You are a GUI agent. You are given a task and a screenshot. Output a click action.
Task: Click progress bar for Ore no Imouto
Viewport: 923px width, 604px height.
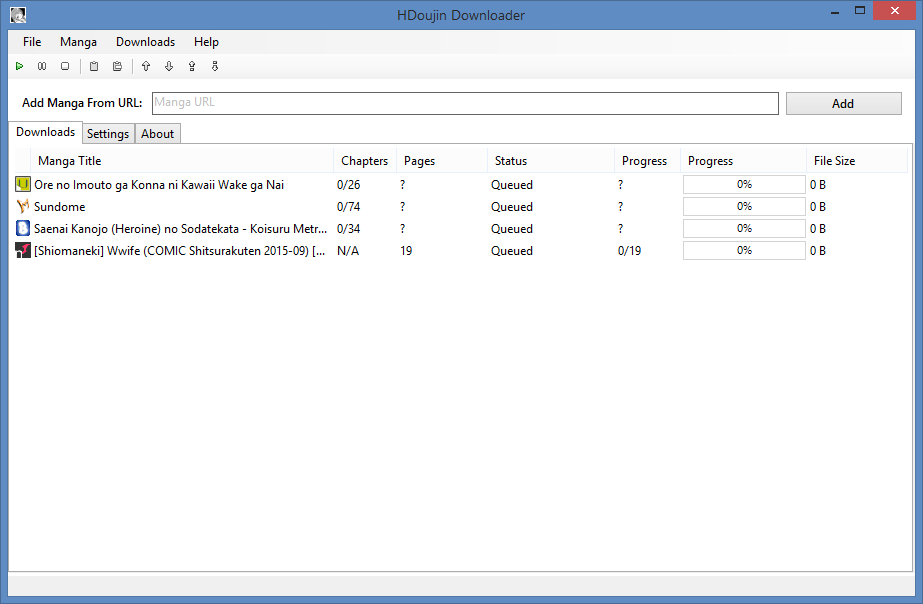point(744,184)
